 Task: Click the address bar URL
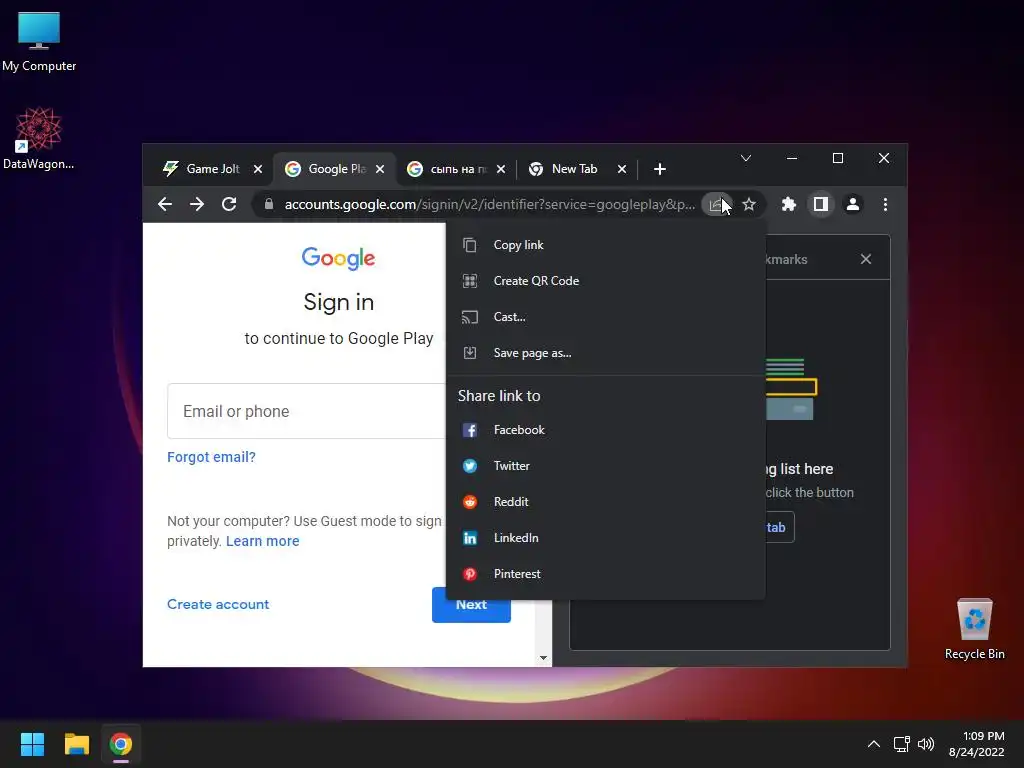(490, 204)
